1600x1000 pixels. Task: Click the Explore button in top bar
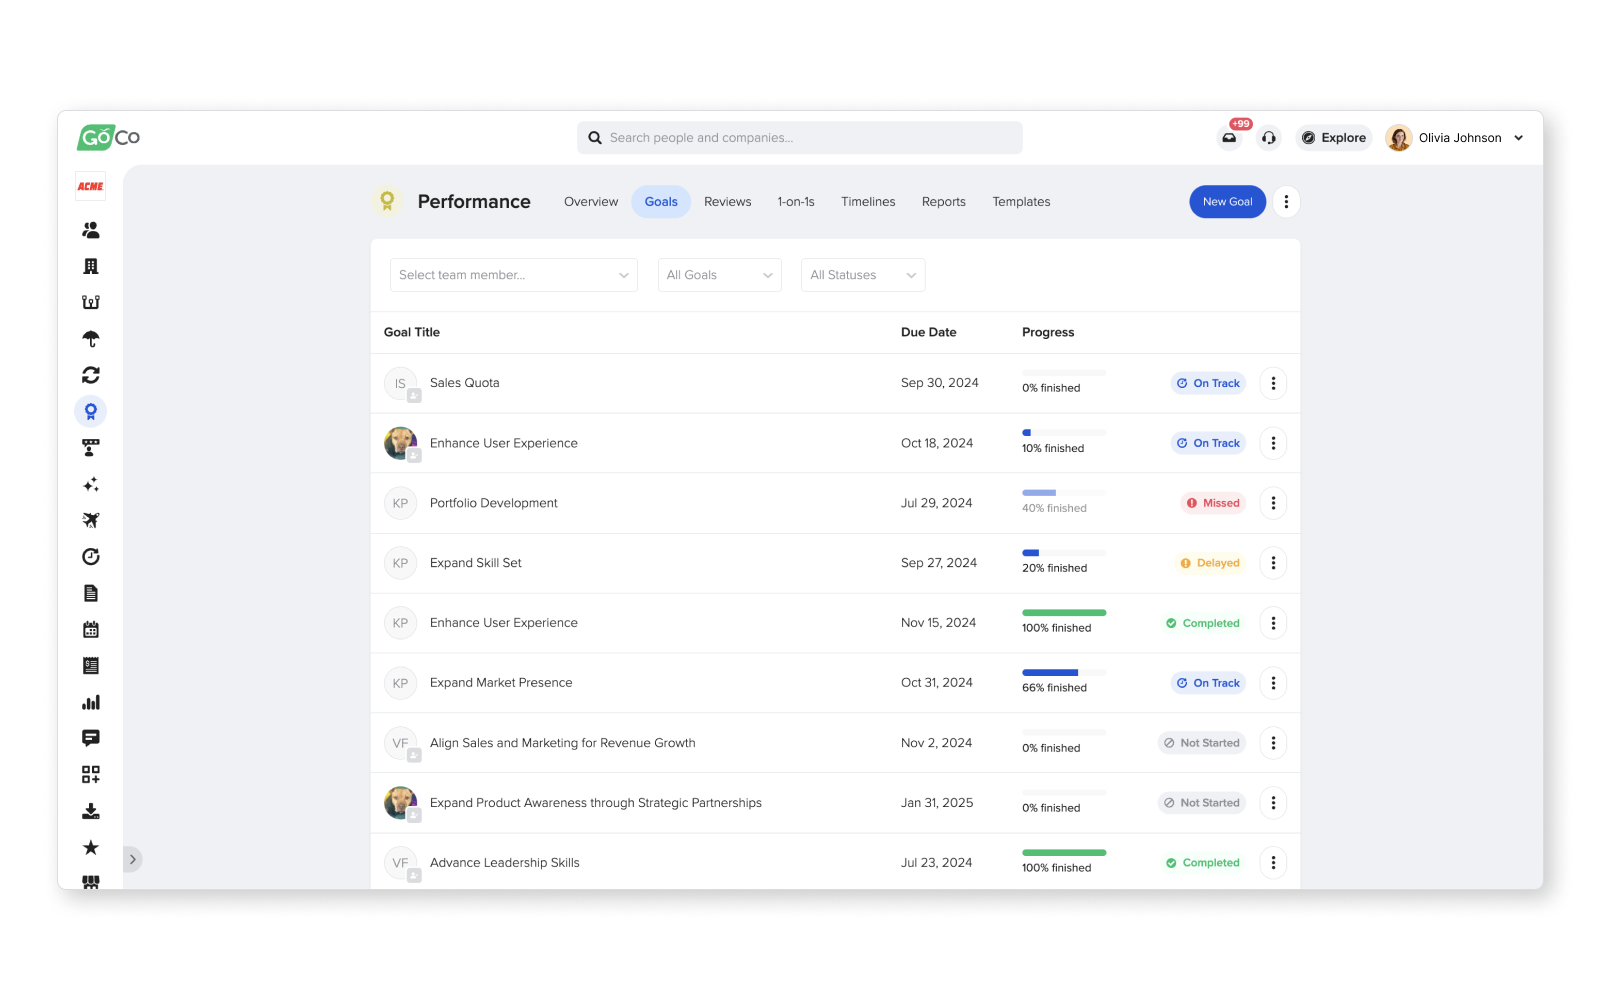[x=1333, y=138]
